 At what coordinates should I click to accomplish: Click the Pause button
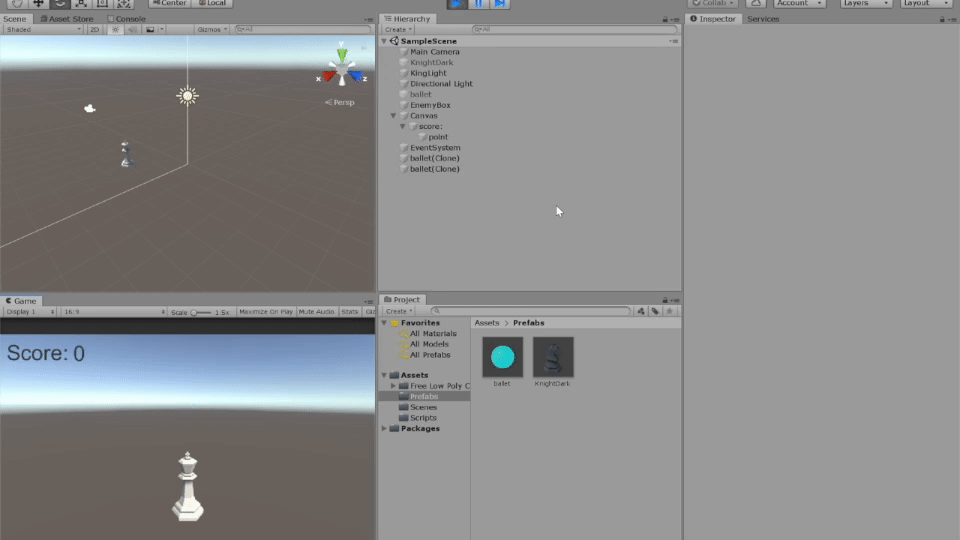click(478, 3)
